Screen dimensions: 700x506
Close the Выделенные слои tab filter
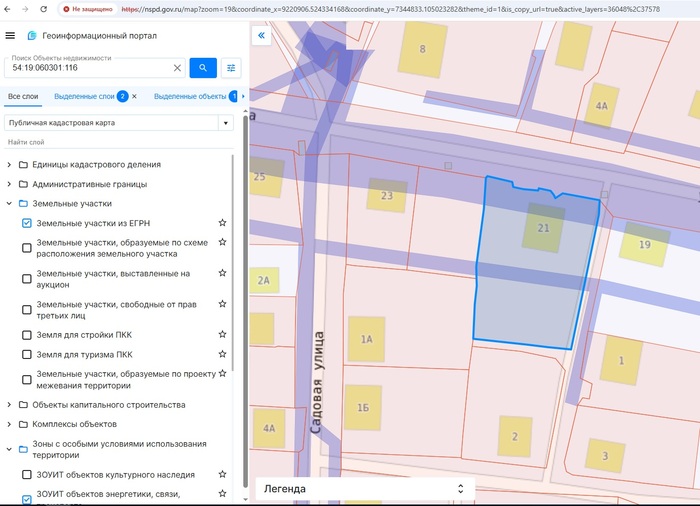[134, 96]
